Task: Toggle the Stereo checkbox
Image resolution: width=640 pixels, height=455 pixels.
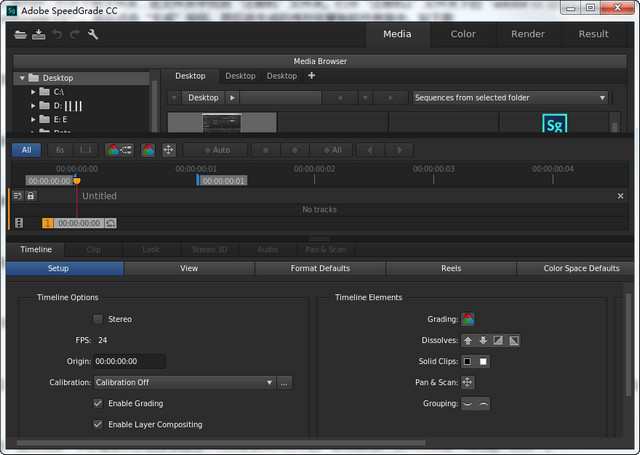Action: tap(98, 319)
